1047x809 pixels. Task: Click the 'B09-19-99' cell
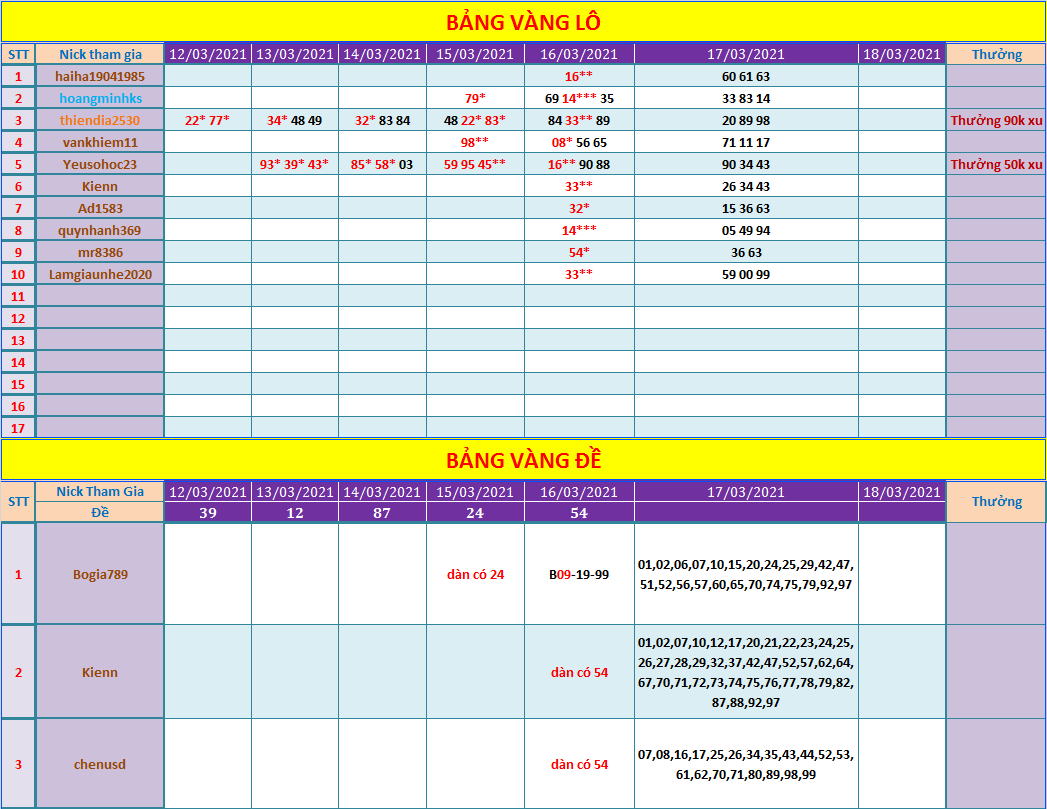tap(579, 575)
